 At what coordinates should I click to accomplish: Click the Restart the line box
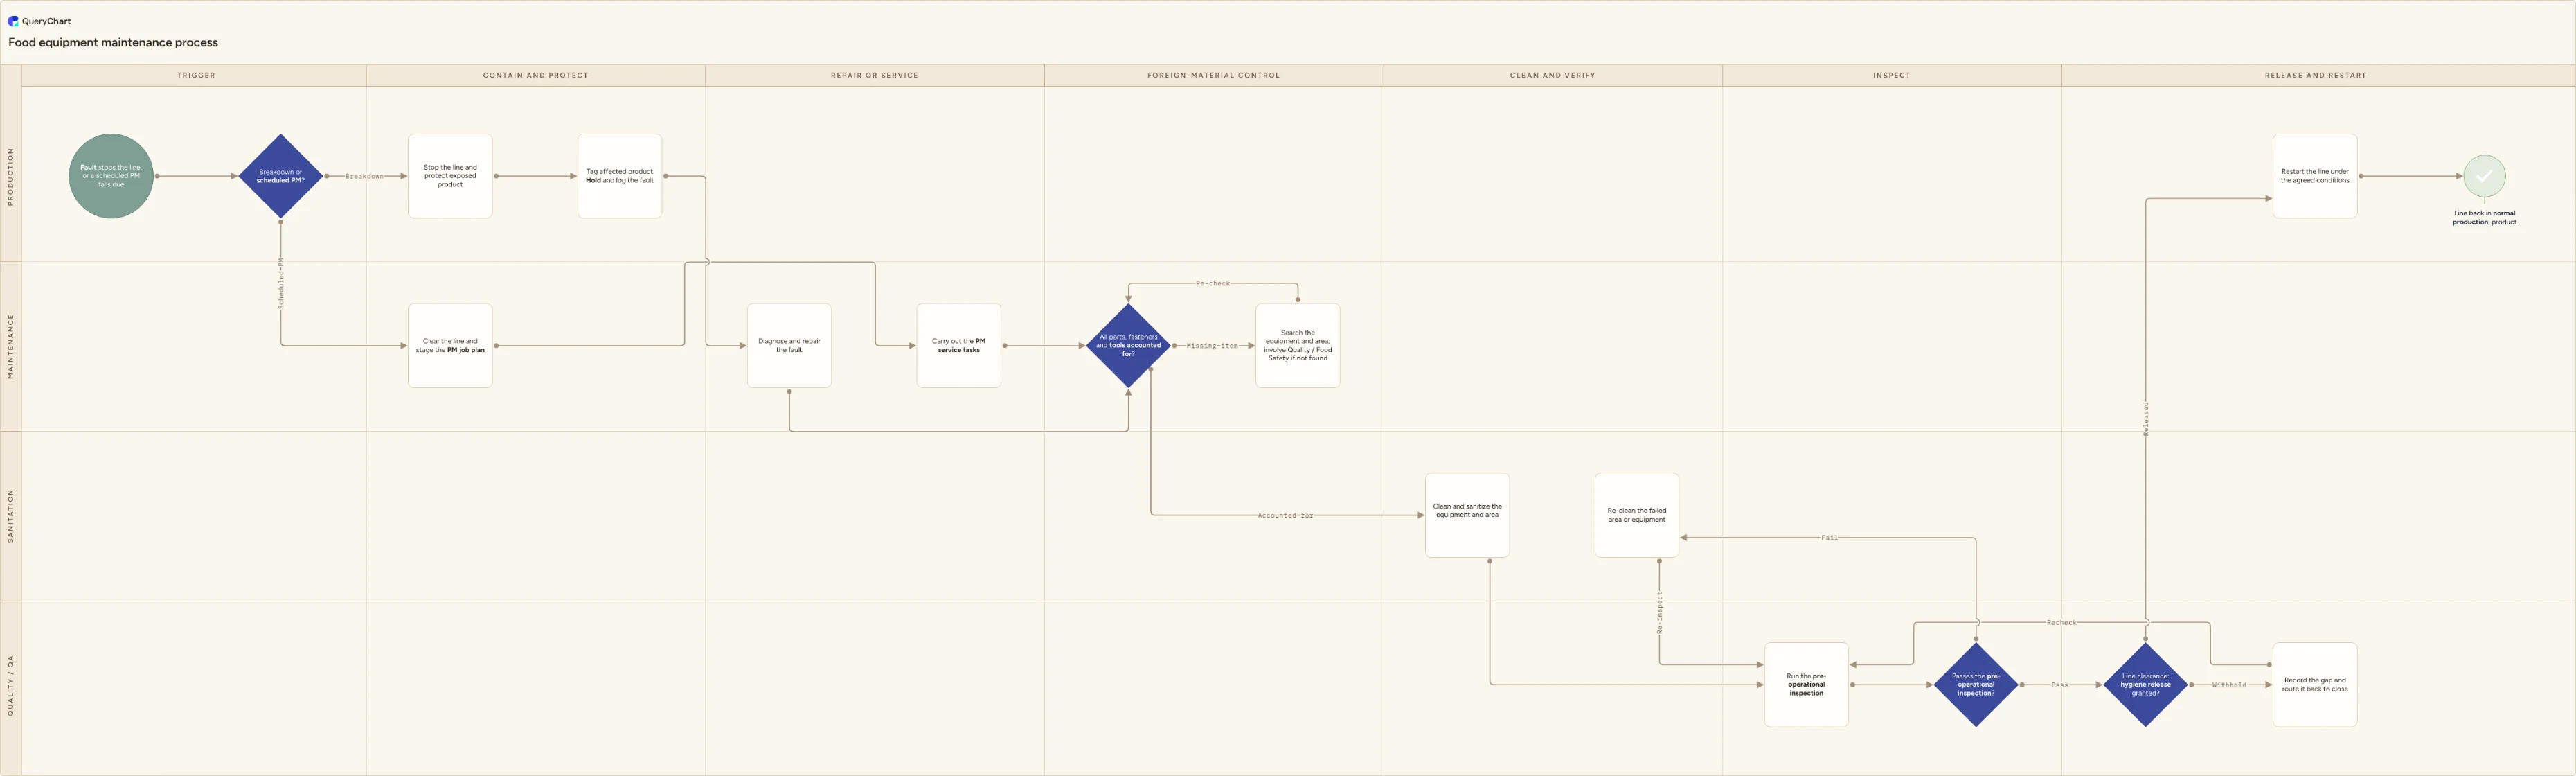pyautogui.click(x=2315, y=176)
